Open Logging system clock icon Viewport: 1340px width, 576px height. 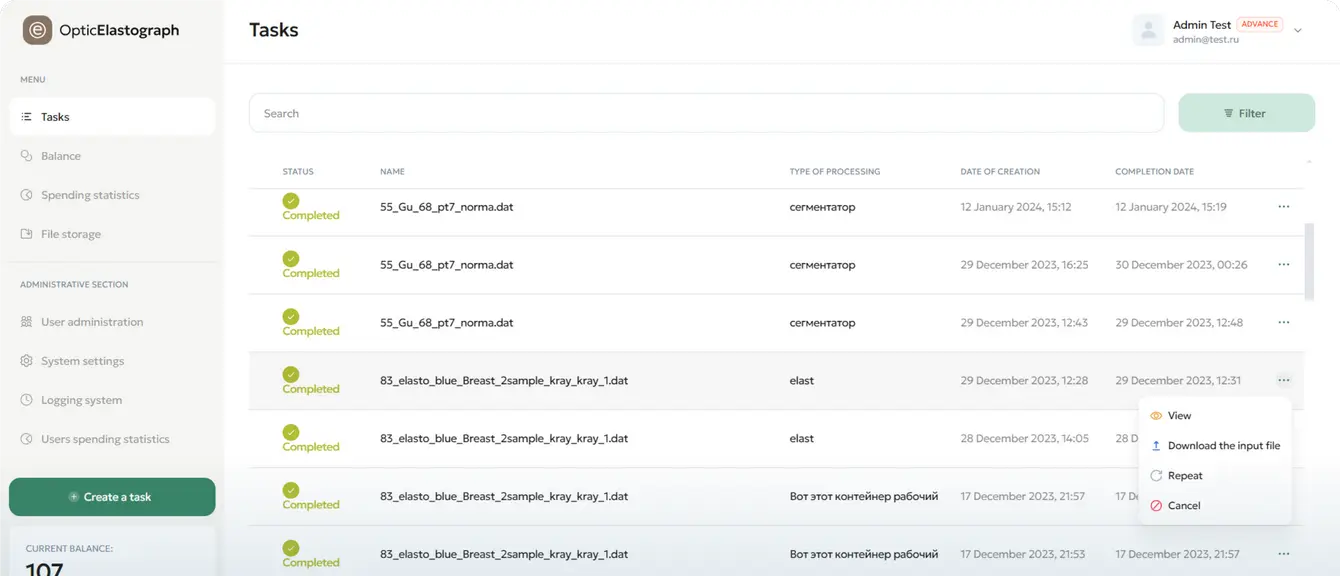coord(27,400)
